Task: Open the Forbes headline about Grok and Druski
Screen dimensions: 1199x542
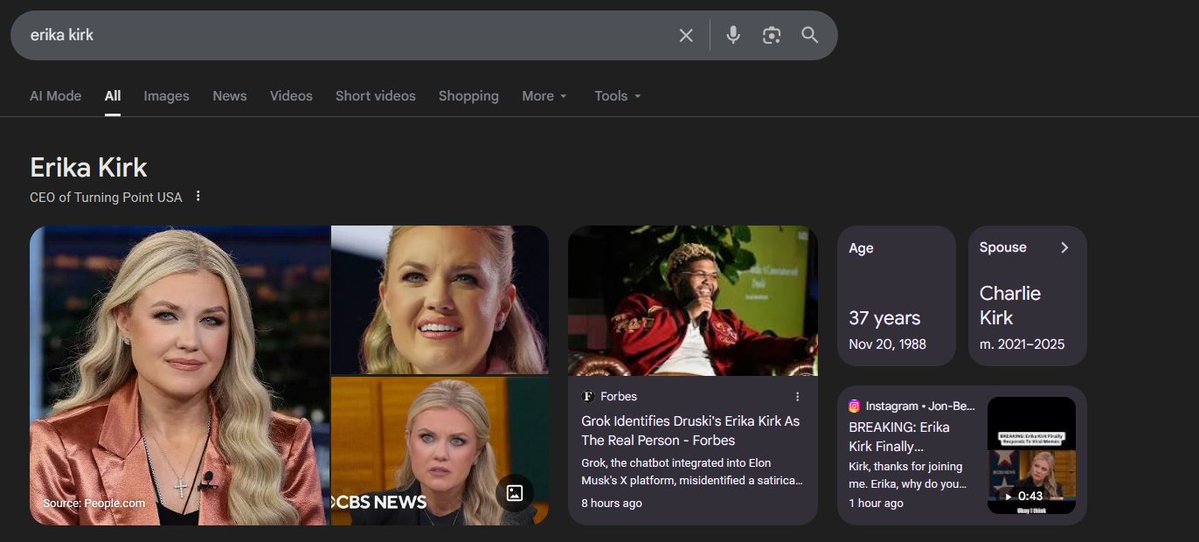Action: pos(690,430)
